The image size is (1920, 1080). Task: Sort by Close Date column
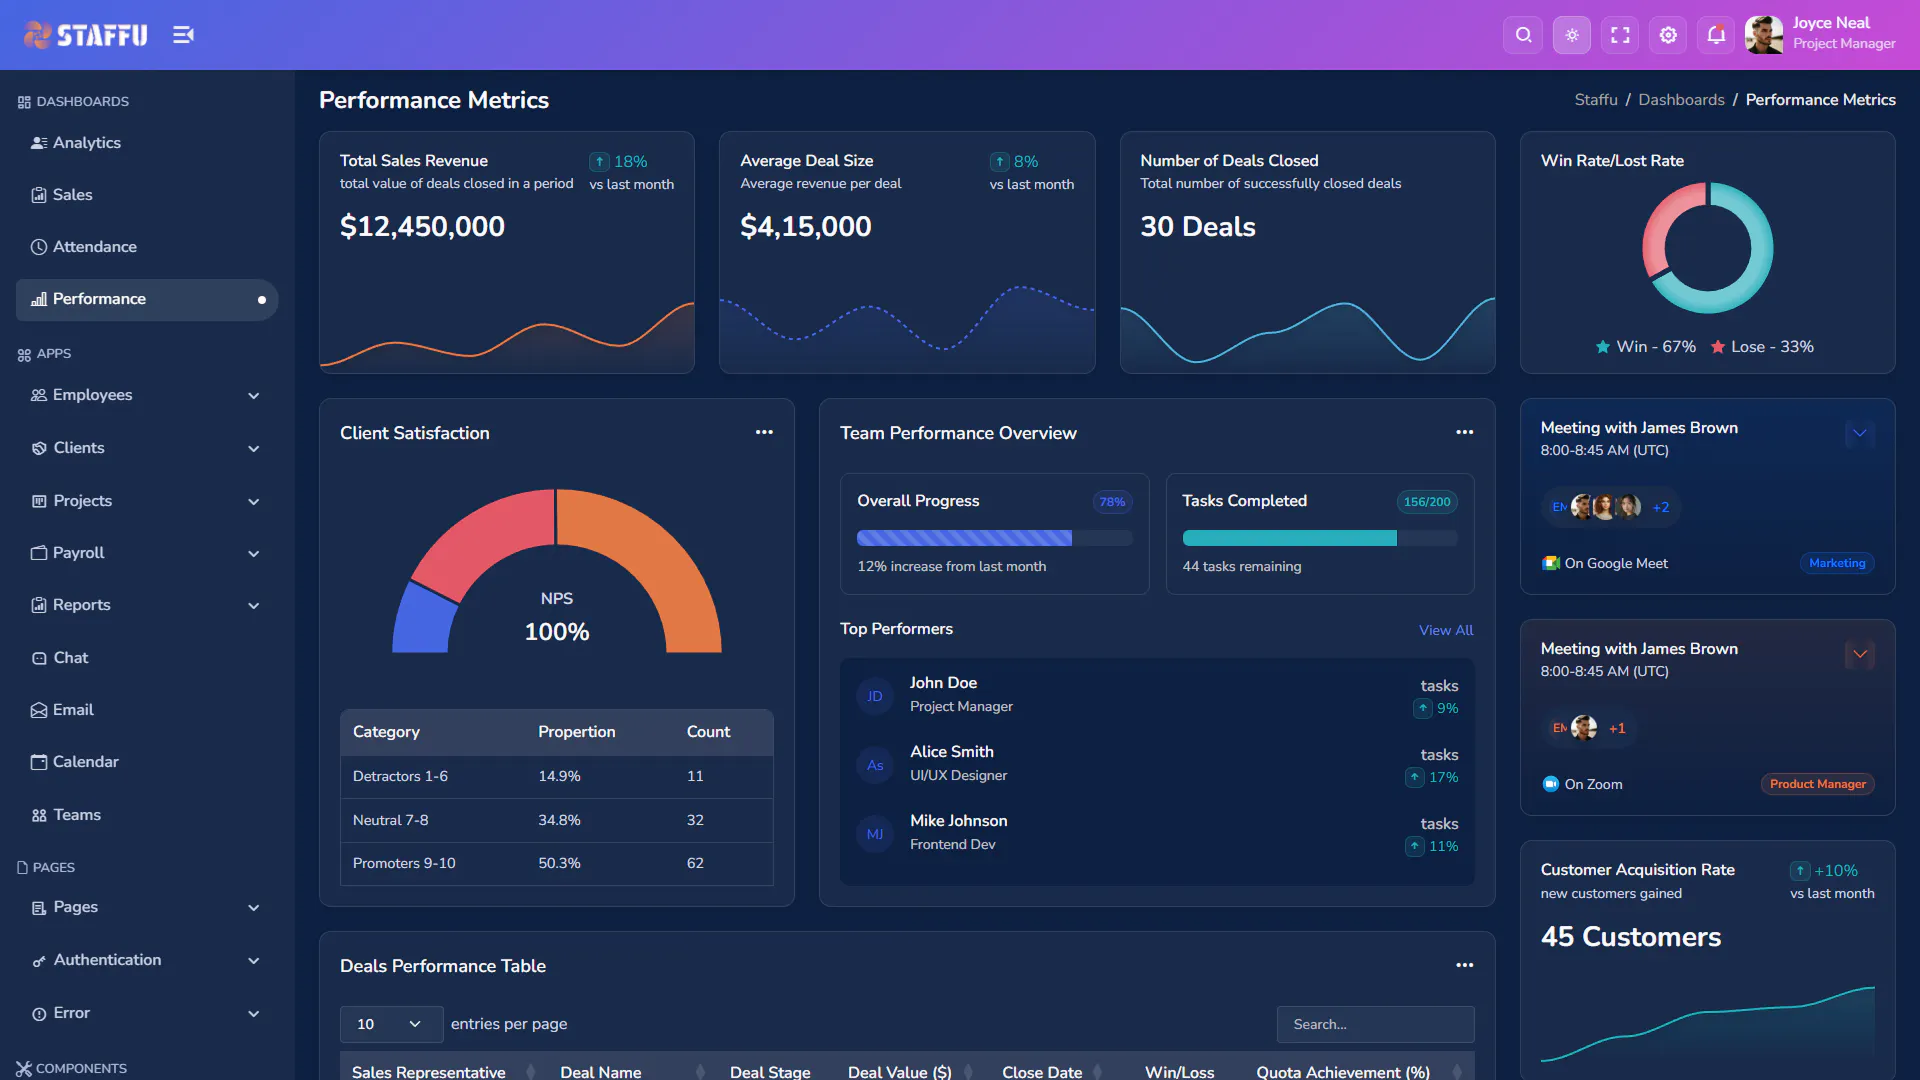pyautogui.click(x=1052, y=1071)
